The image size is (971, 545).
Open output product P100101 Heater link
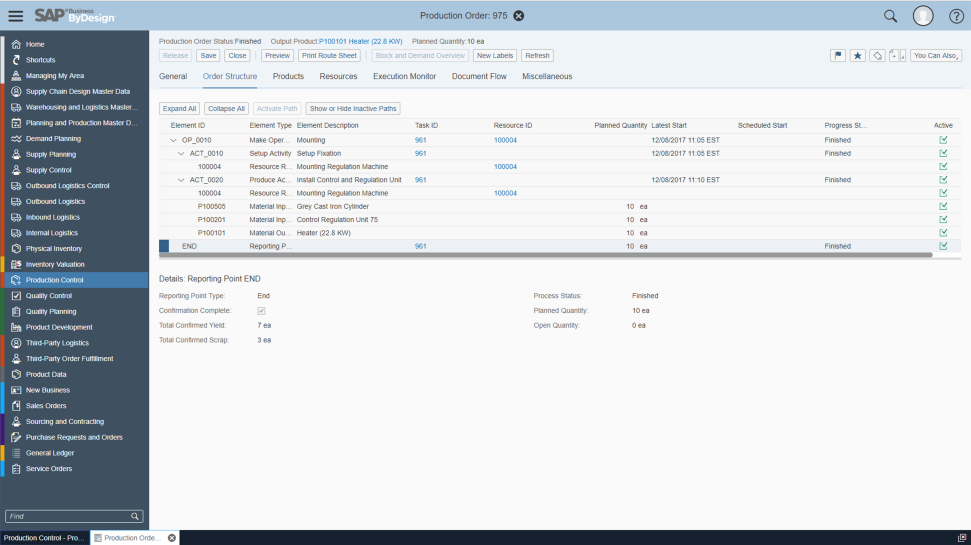[361, 41]
